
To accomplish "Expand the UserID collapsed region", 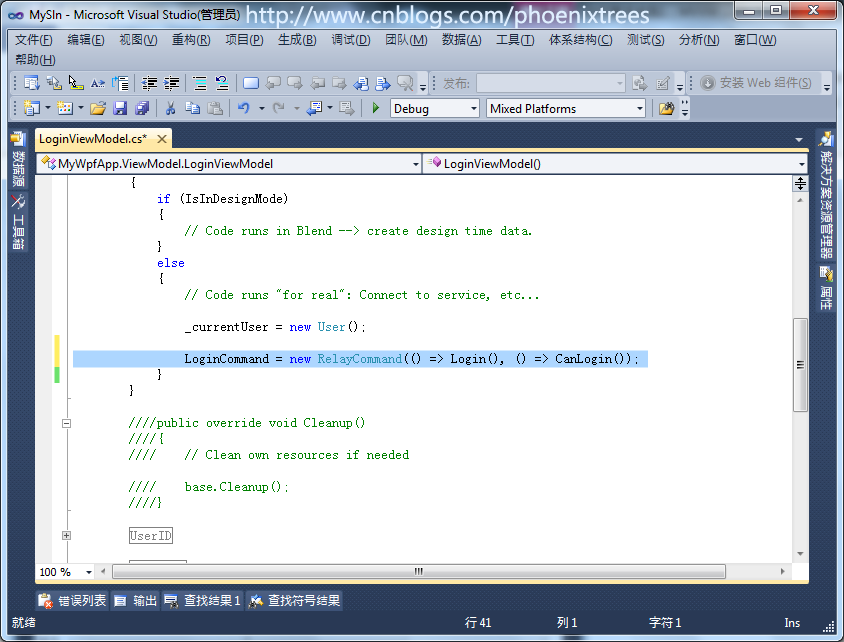I will (x=66, y=535).
